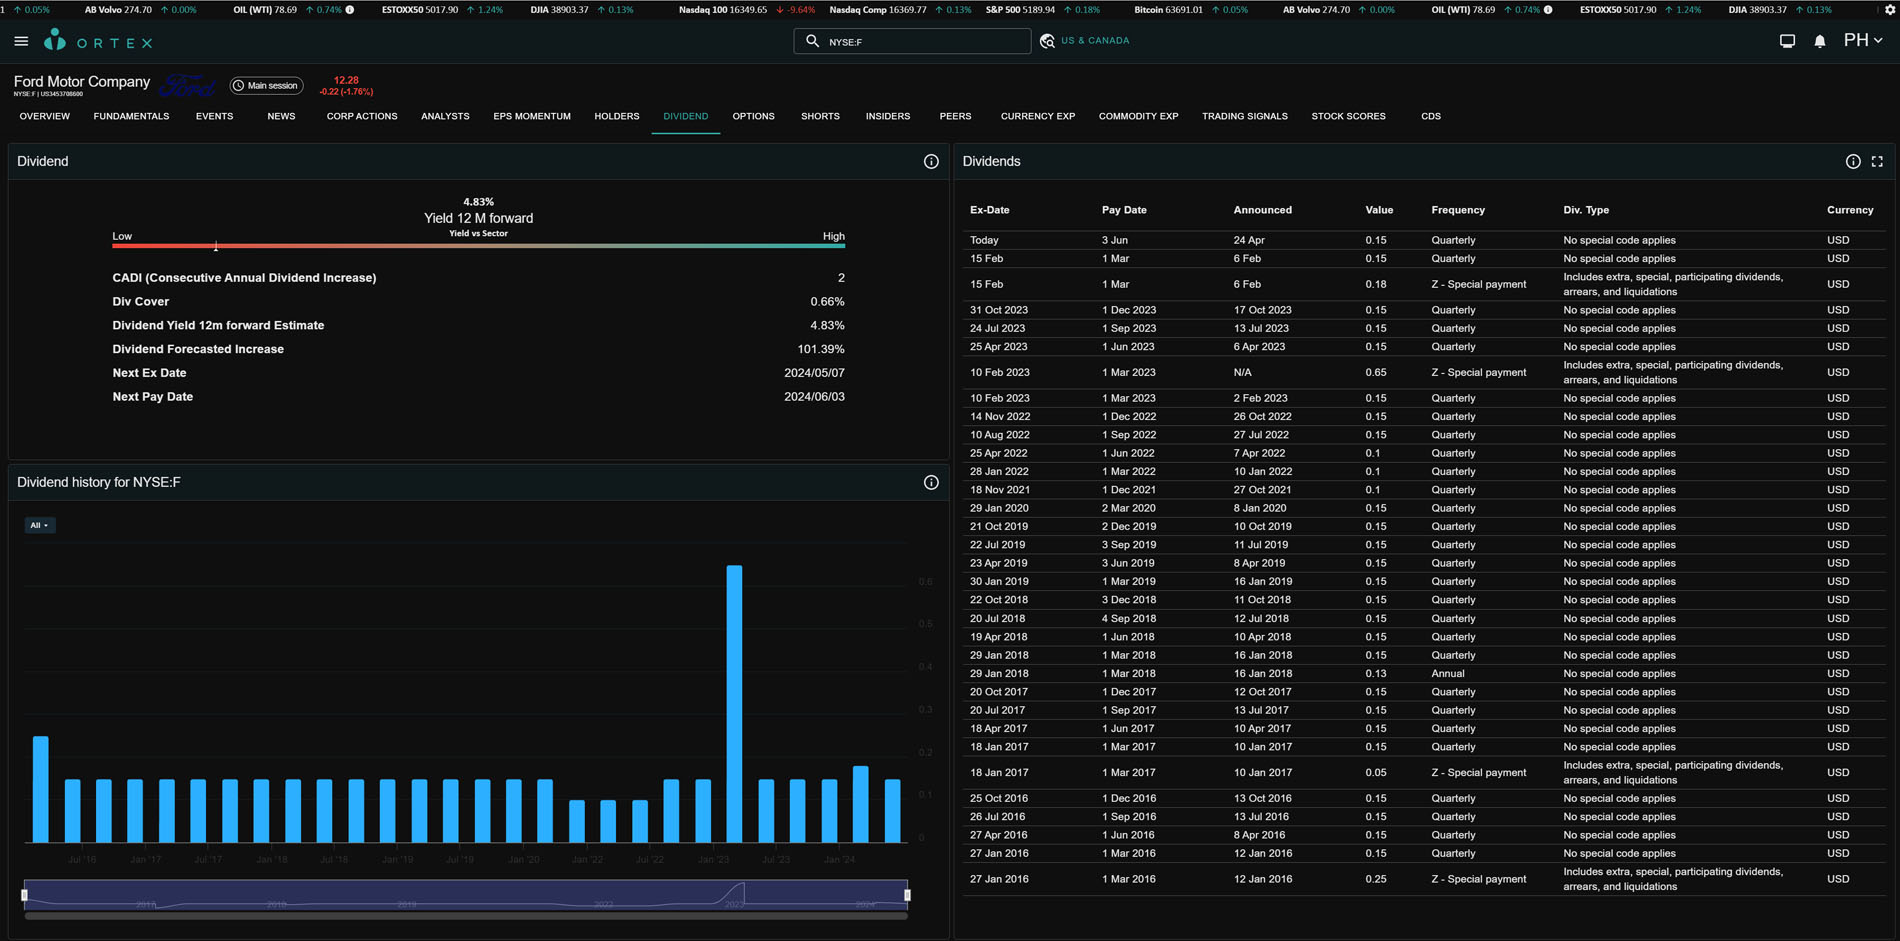The height and width of the screenshot is (941, 1900).
Task: Switch to the Shorts tab
Action: pyautogui.click(x=820, y=116)
